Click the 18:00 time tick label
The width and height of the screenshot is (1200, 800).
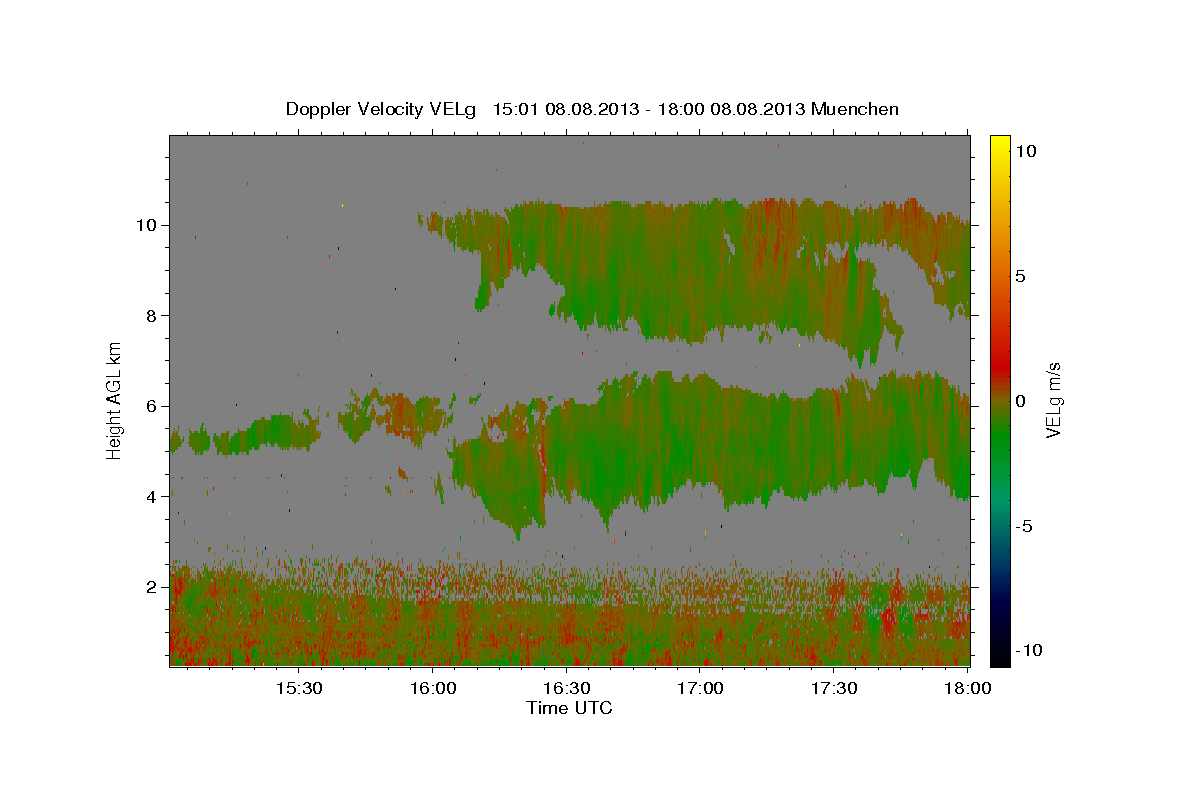coord(967,688)
